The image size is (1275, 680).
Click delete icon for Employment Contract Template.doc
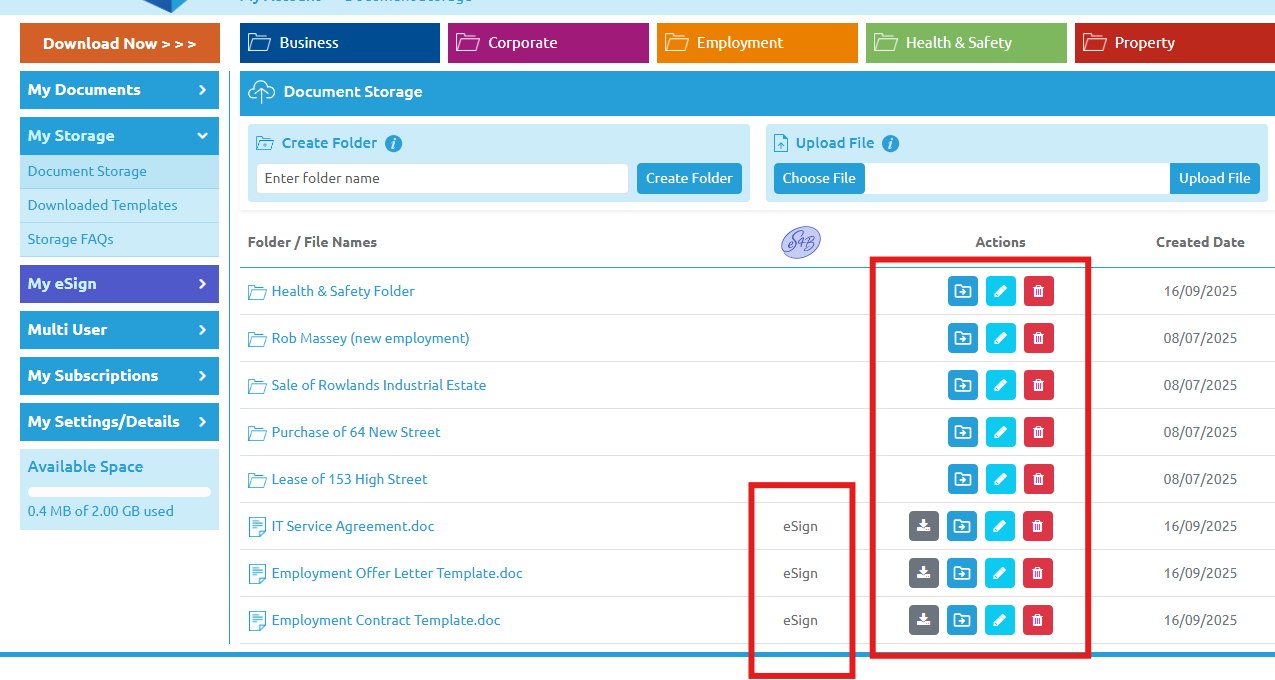(x=1037, y=620)
